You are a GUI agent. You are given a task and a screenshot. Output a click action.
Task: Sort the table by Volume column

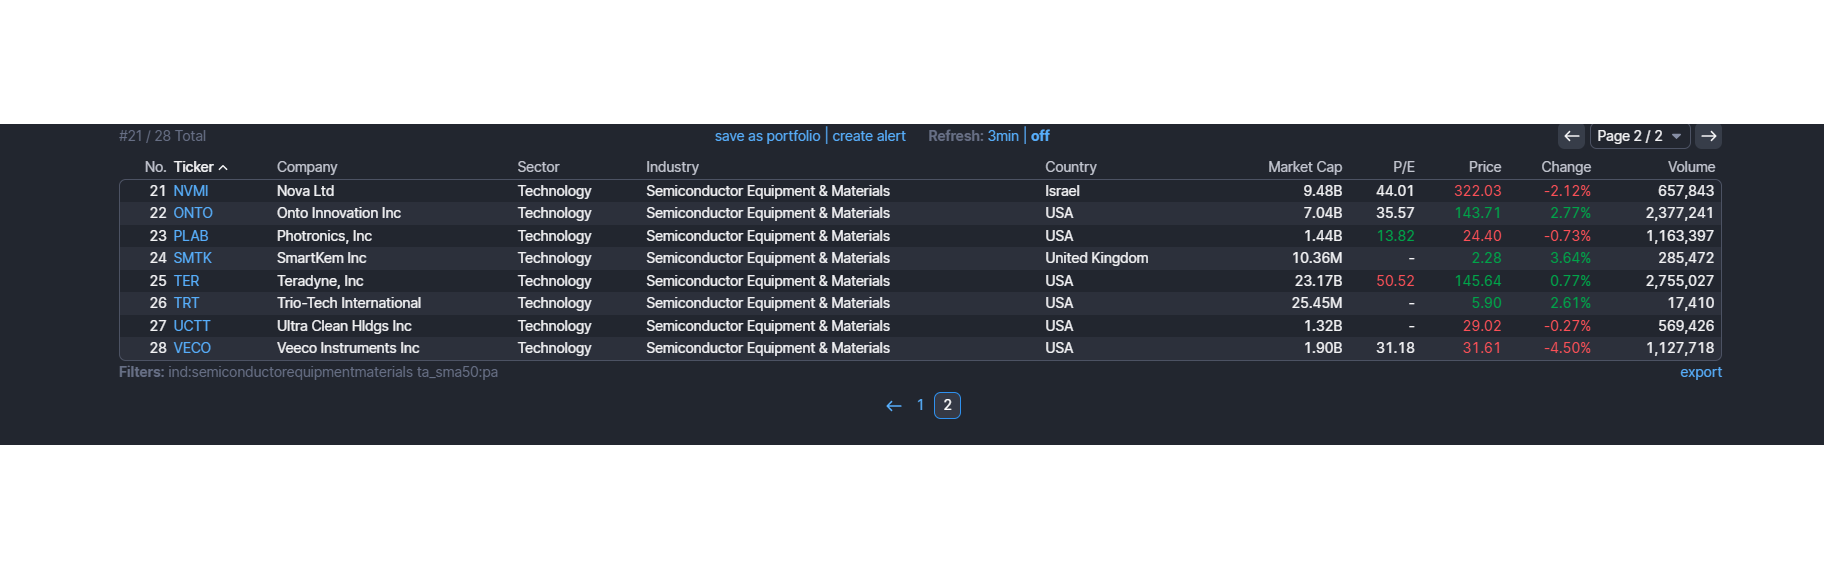pyautogui.click(x=1690, y=167)
